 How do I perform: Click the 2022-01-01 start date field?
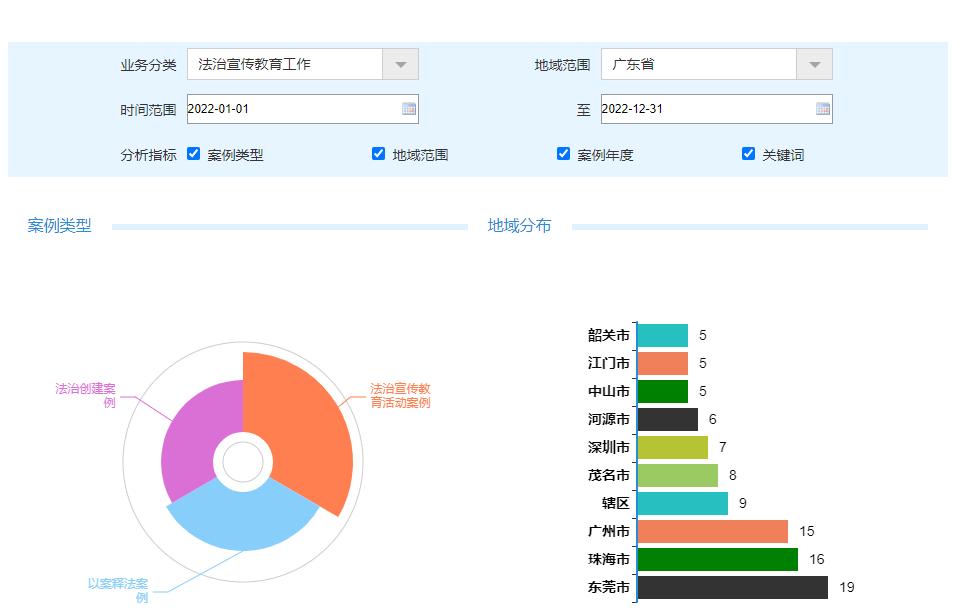coord(292,109)
